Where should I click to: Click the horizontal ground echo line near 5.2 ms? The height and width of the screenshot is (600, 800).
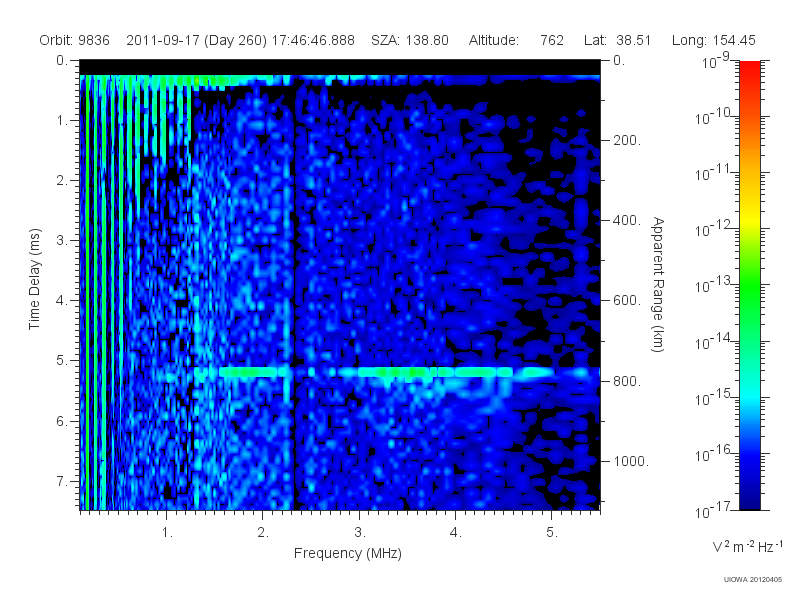396,372
